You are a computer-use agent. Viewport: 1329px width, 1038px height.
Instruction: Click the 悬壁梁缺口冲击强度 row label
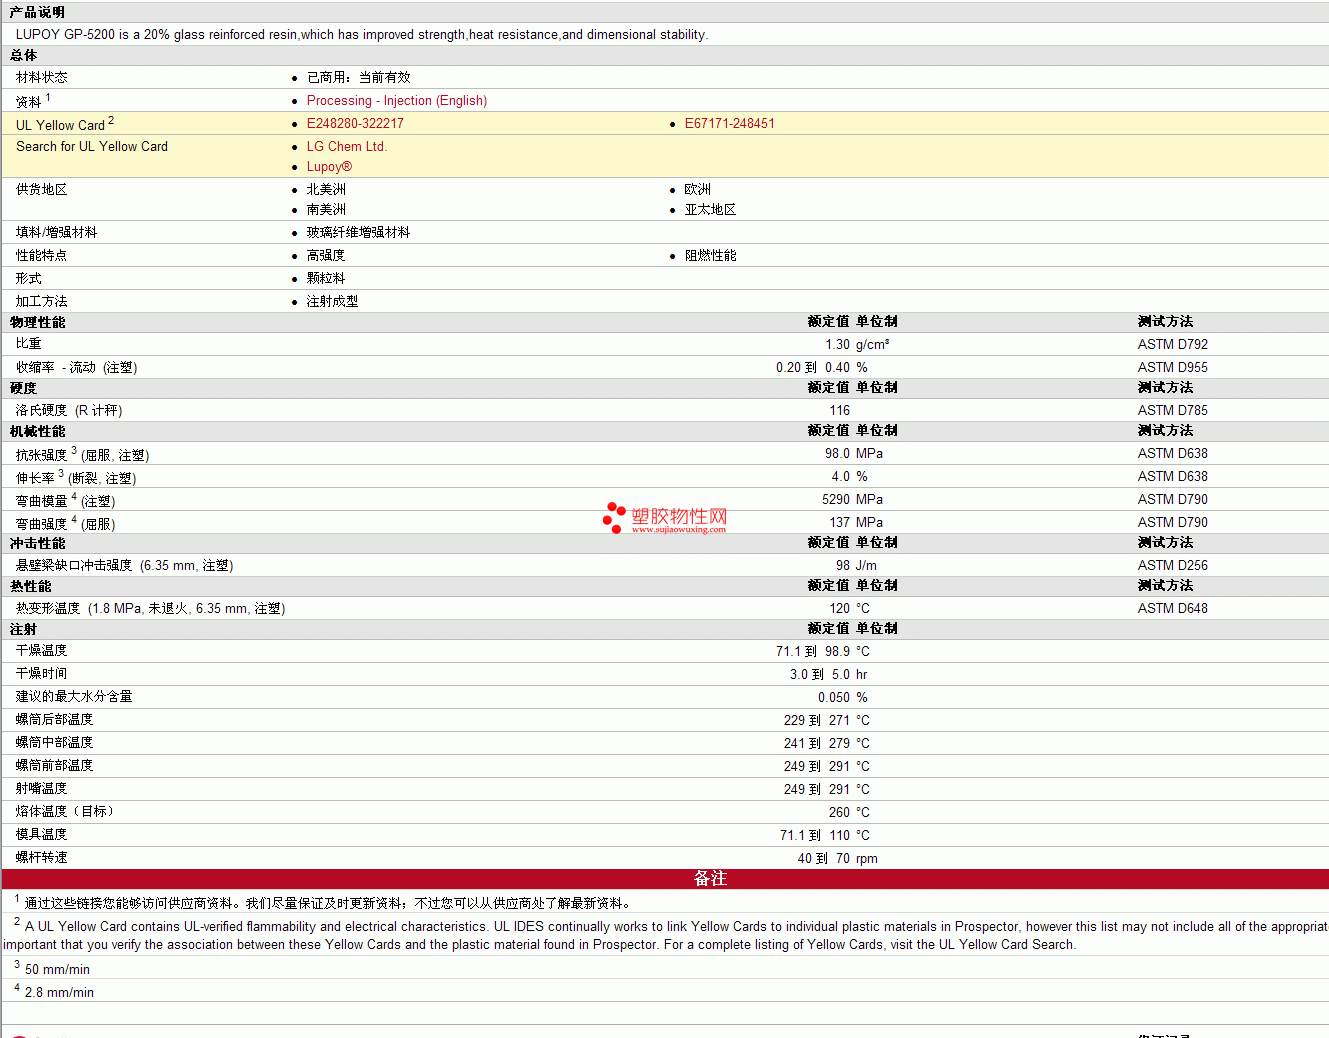coord(124,566)
